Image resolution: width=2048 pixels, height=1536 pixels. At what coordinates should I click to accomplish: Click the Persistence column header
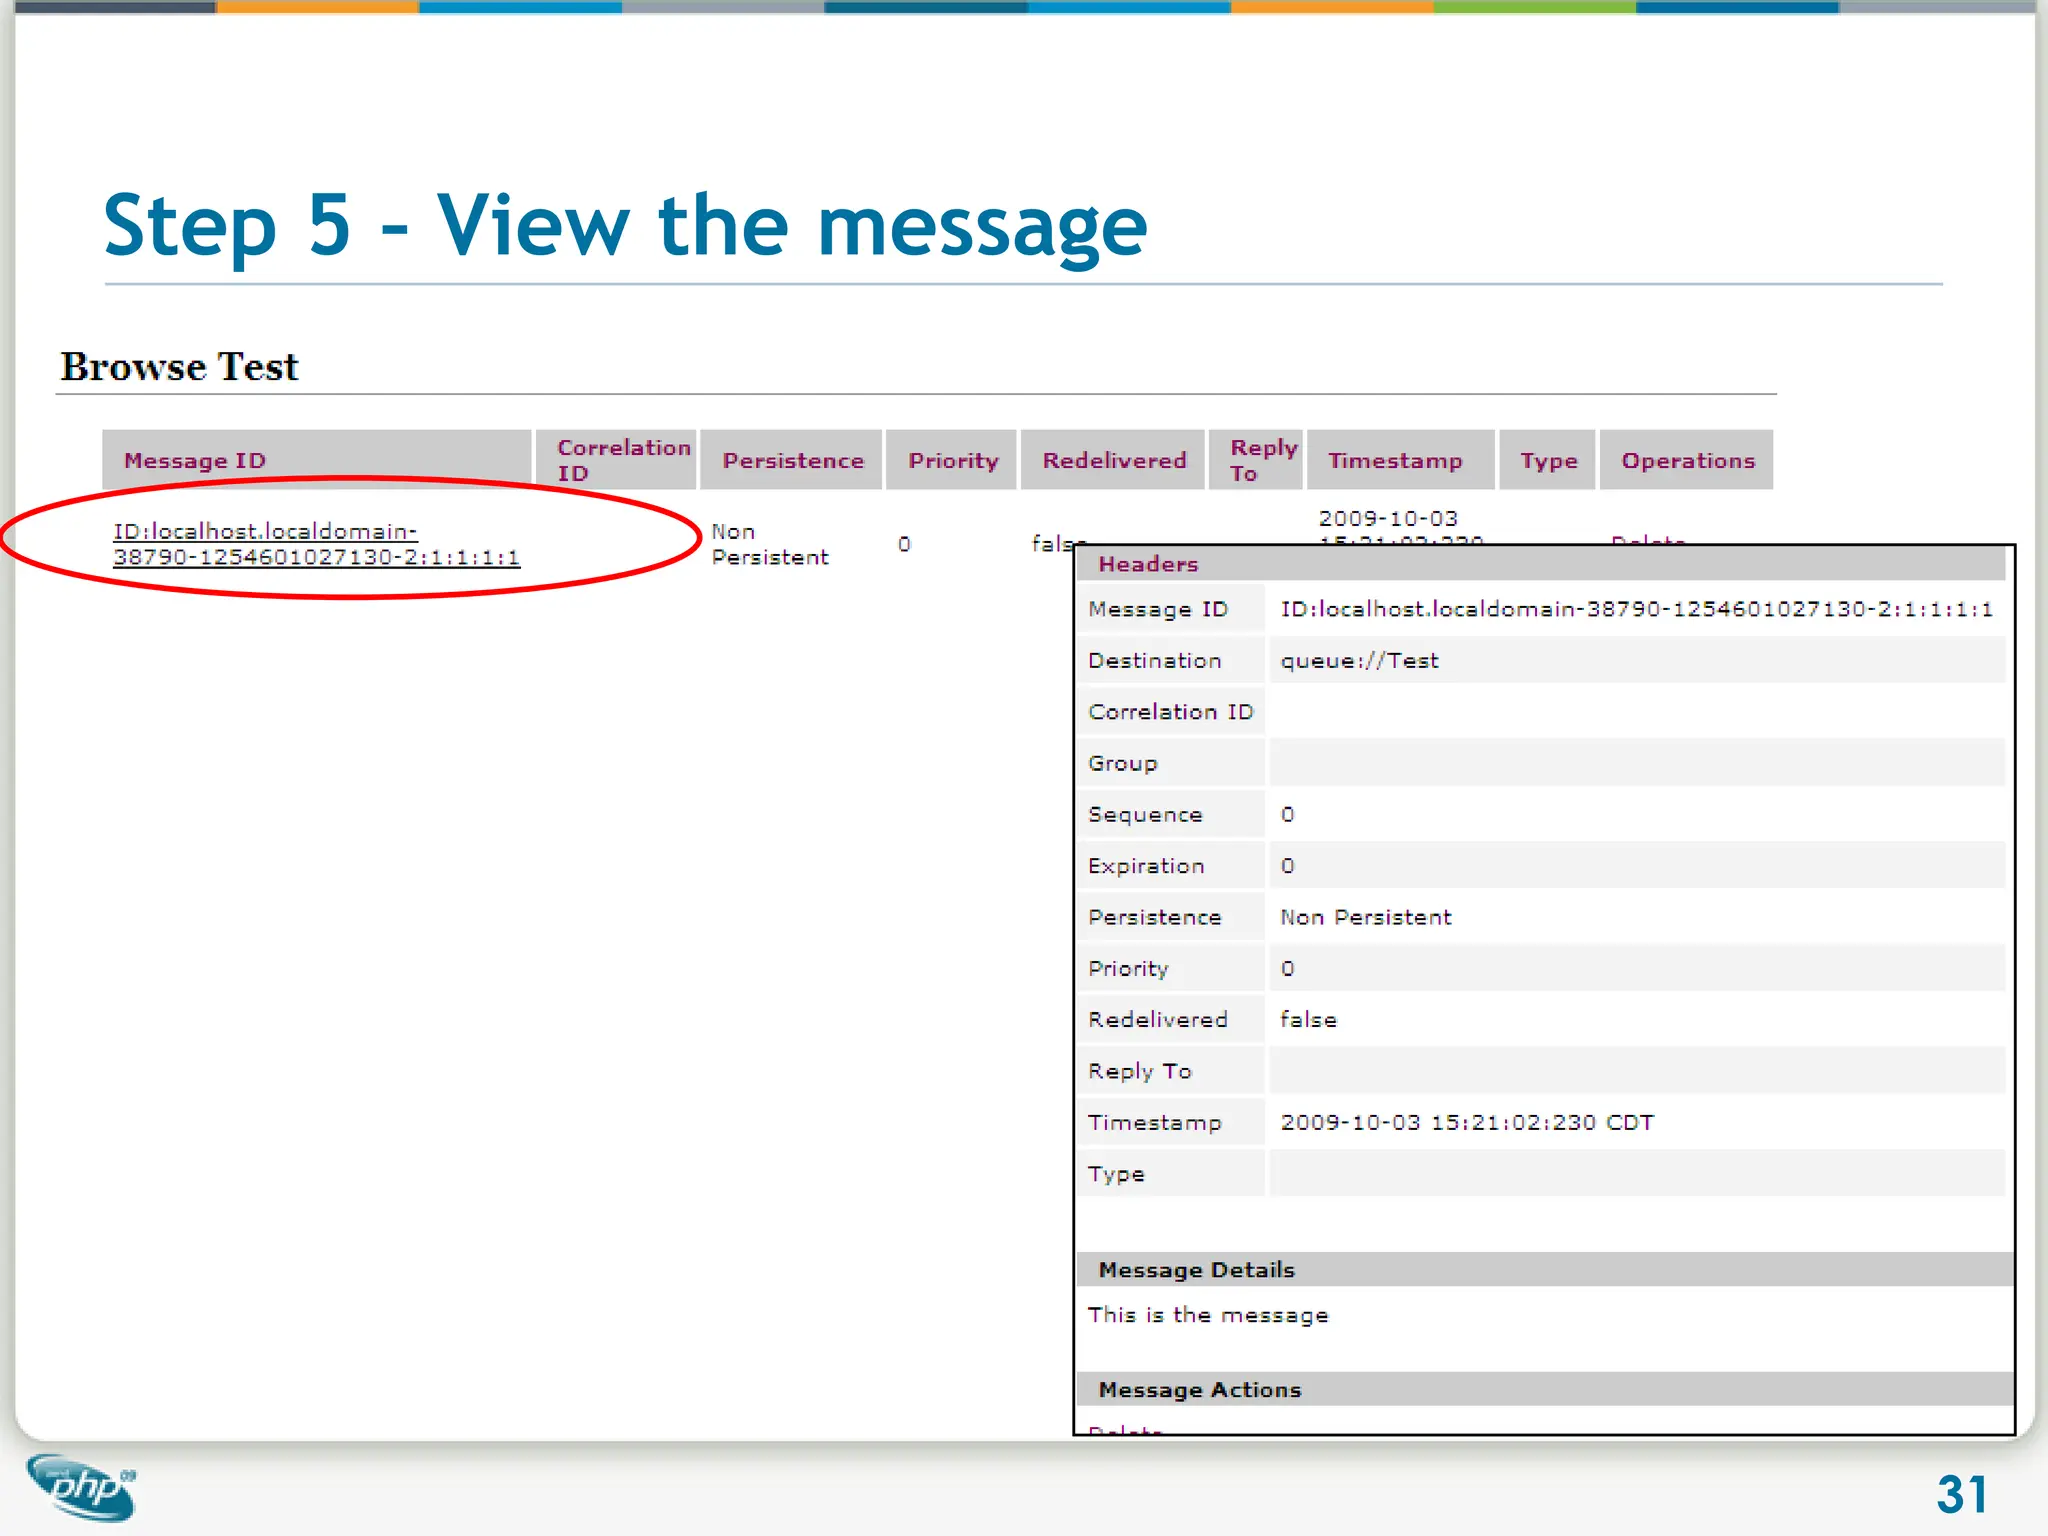[791, 460]
